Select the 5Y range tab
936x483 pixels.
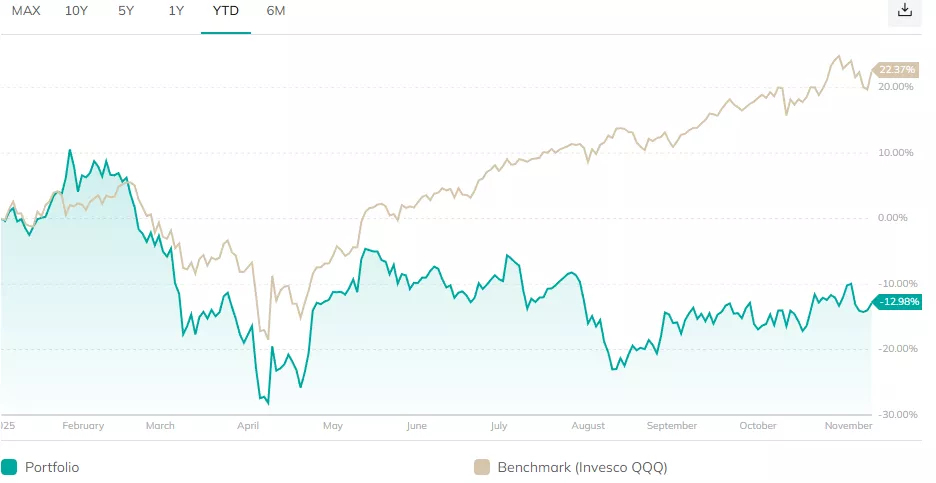coord(126,11)
